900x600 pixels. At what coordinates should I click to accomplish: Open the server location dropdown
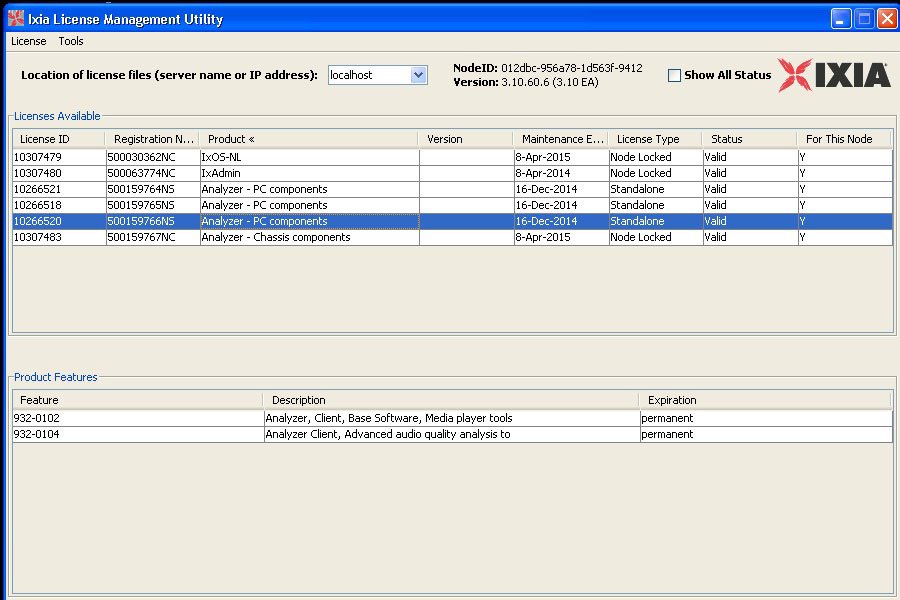418,75
